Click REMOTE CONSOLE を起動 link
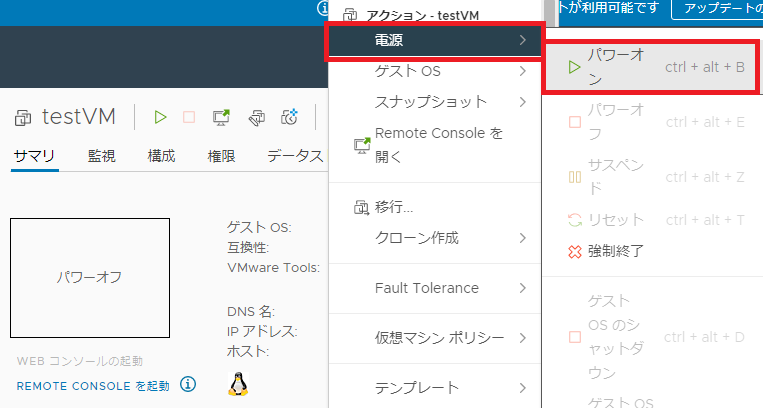Screen dimensions: 763x408 [93, 386]
